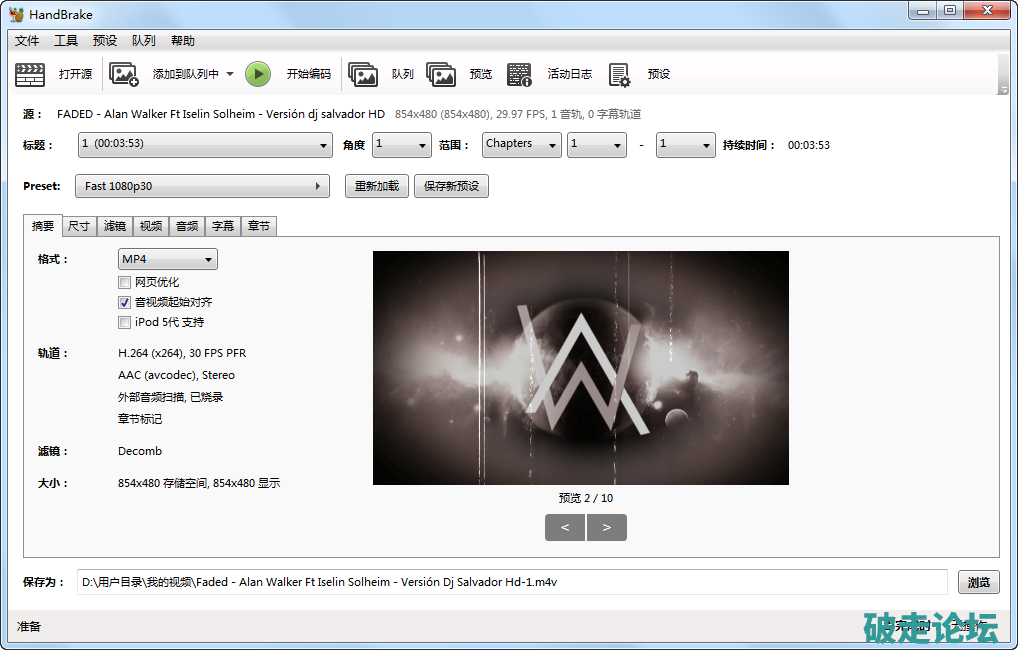Open the MP4 format dropdown
1018x650 pixels.
click(x=167, y=260)
